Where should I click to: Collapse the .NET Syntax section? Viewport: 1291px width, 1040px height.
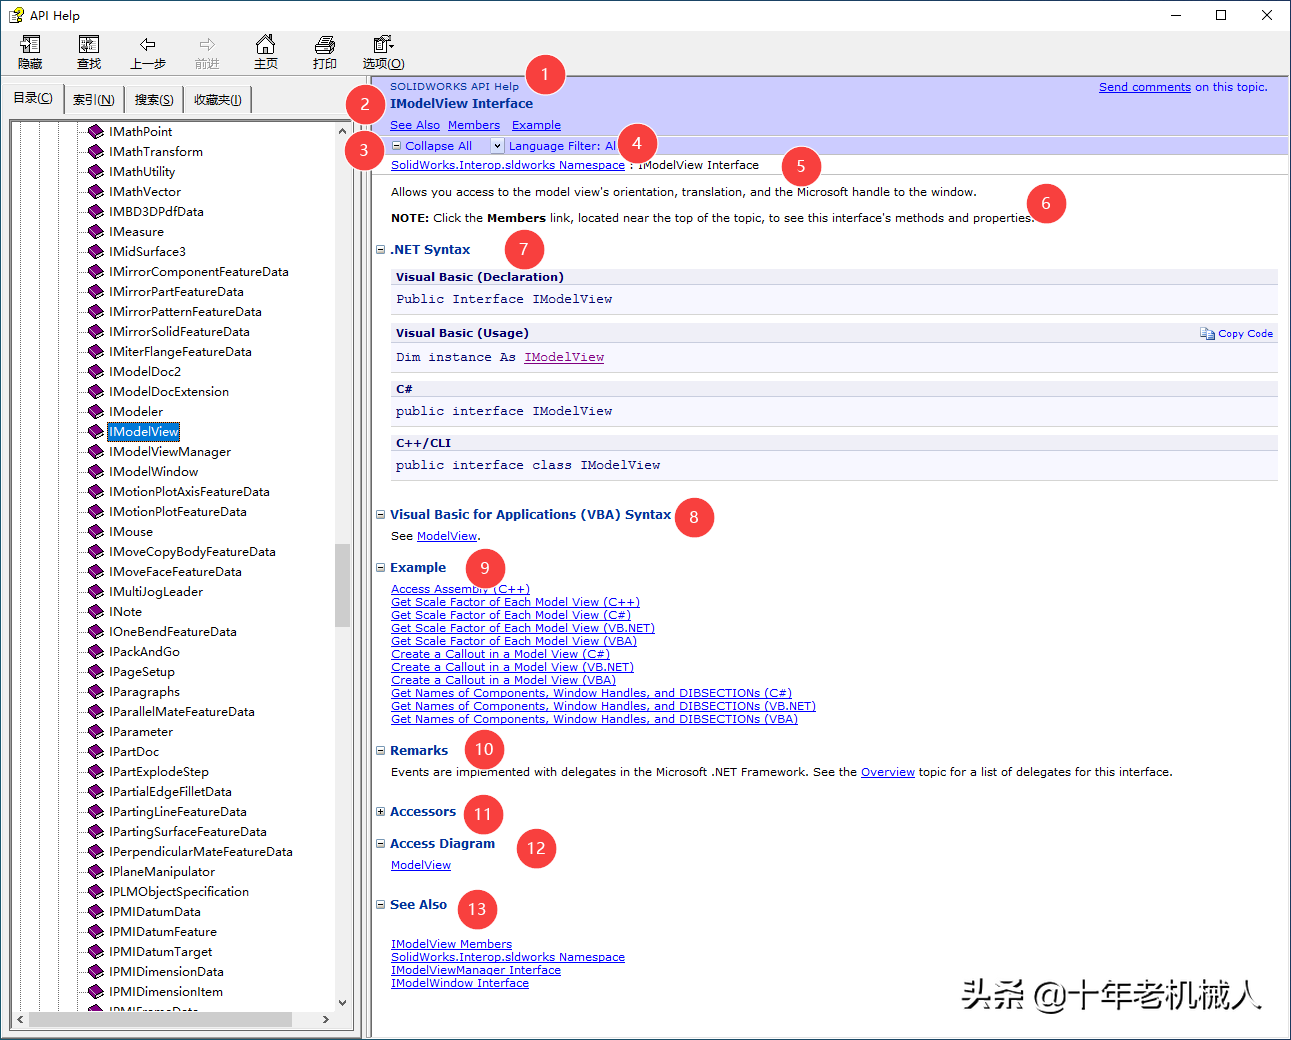click(380, 250)
